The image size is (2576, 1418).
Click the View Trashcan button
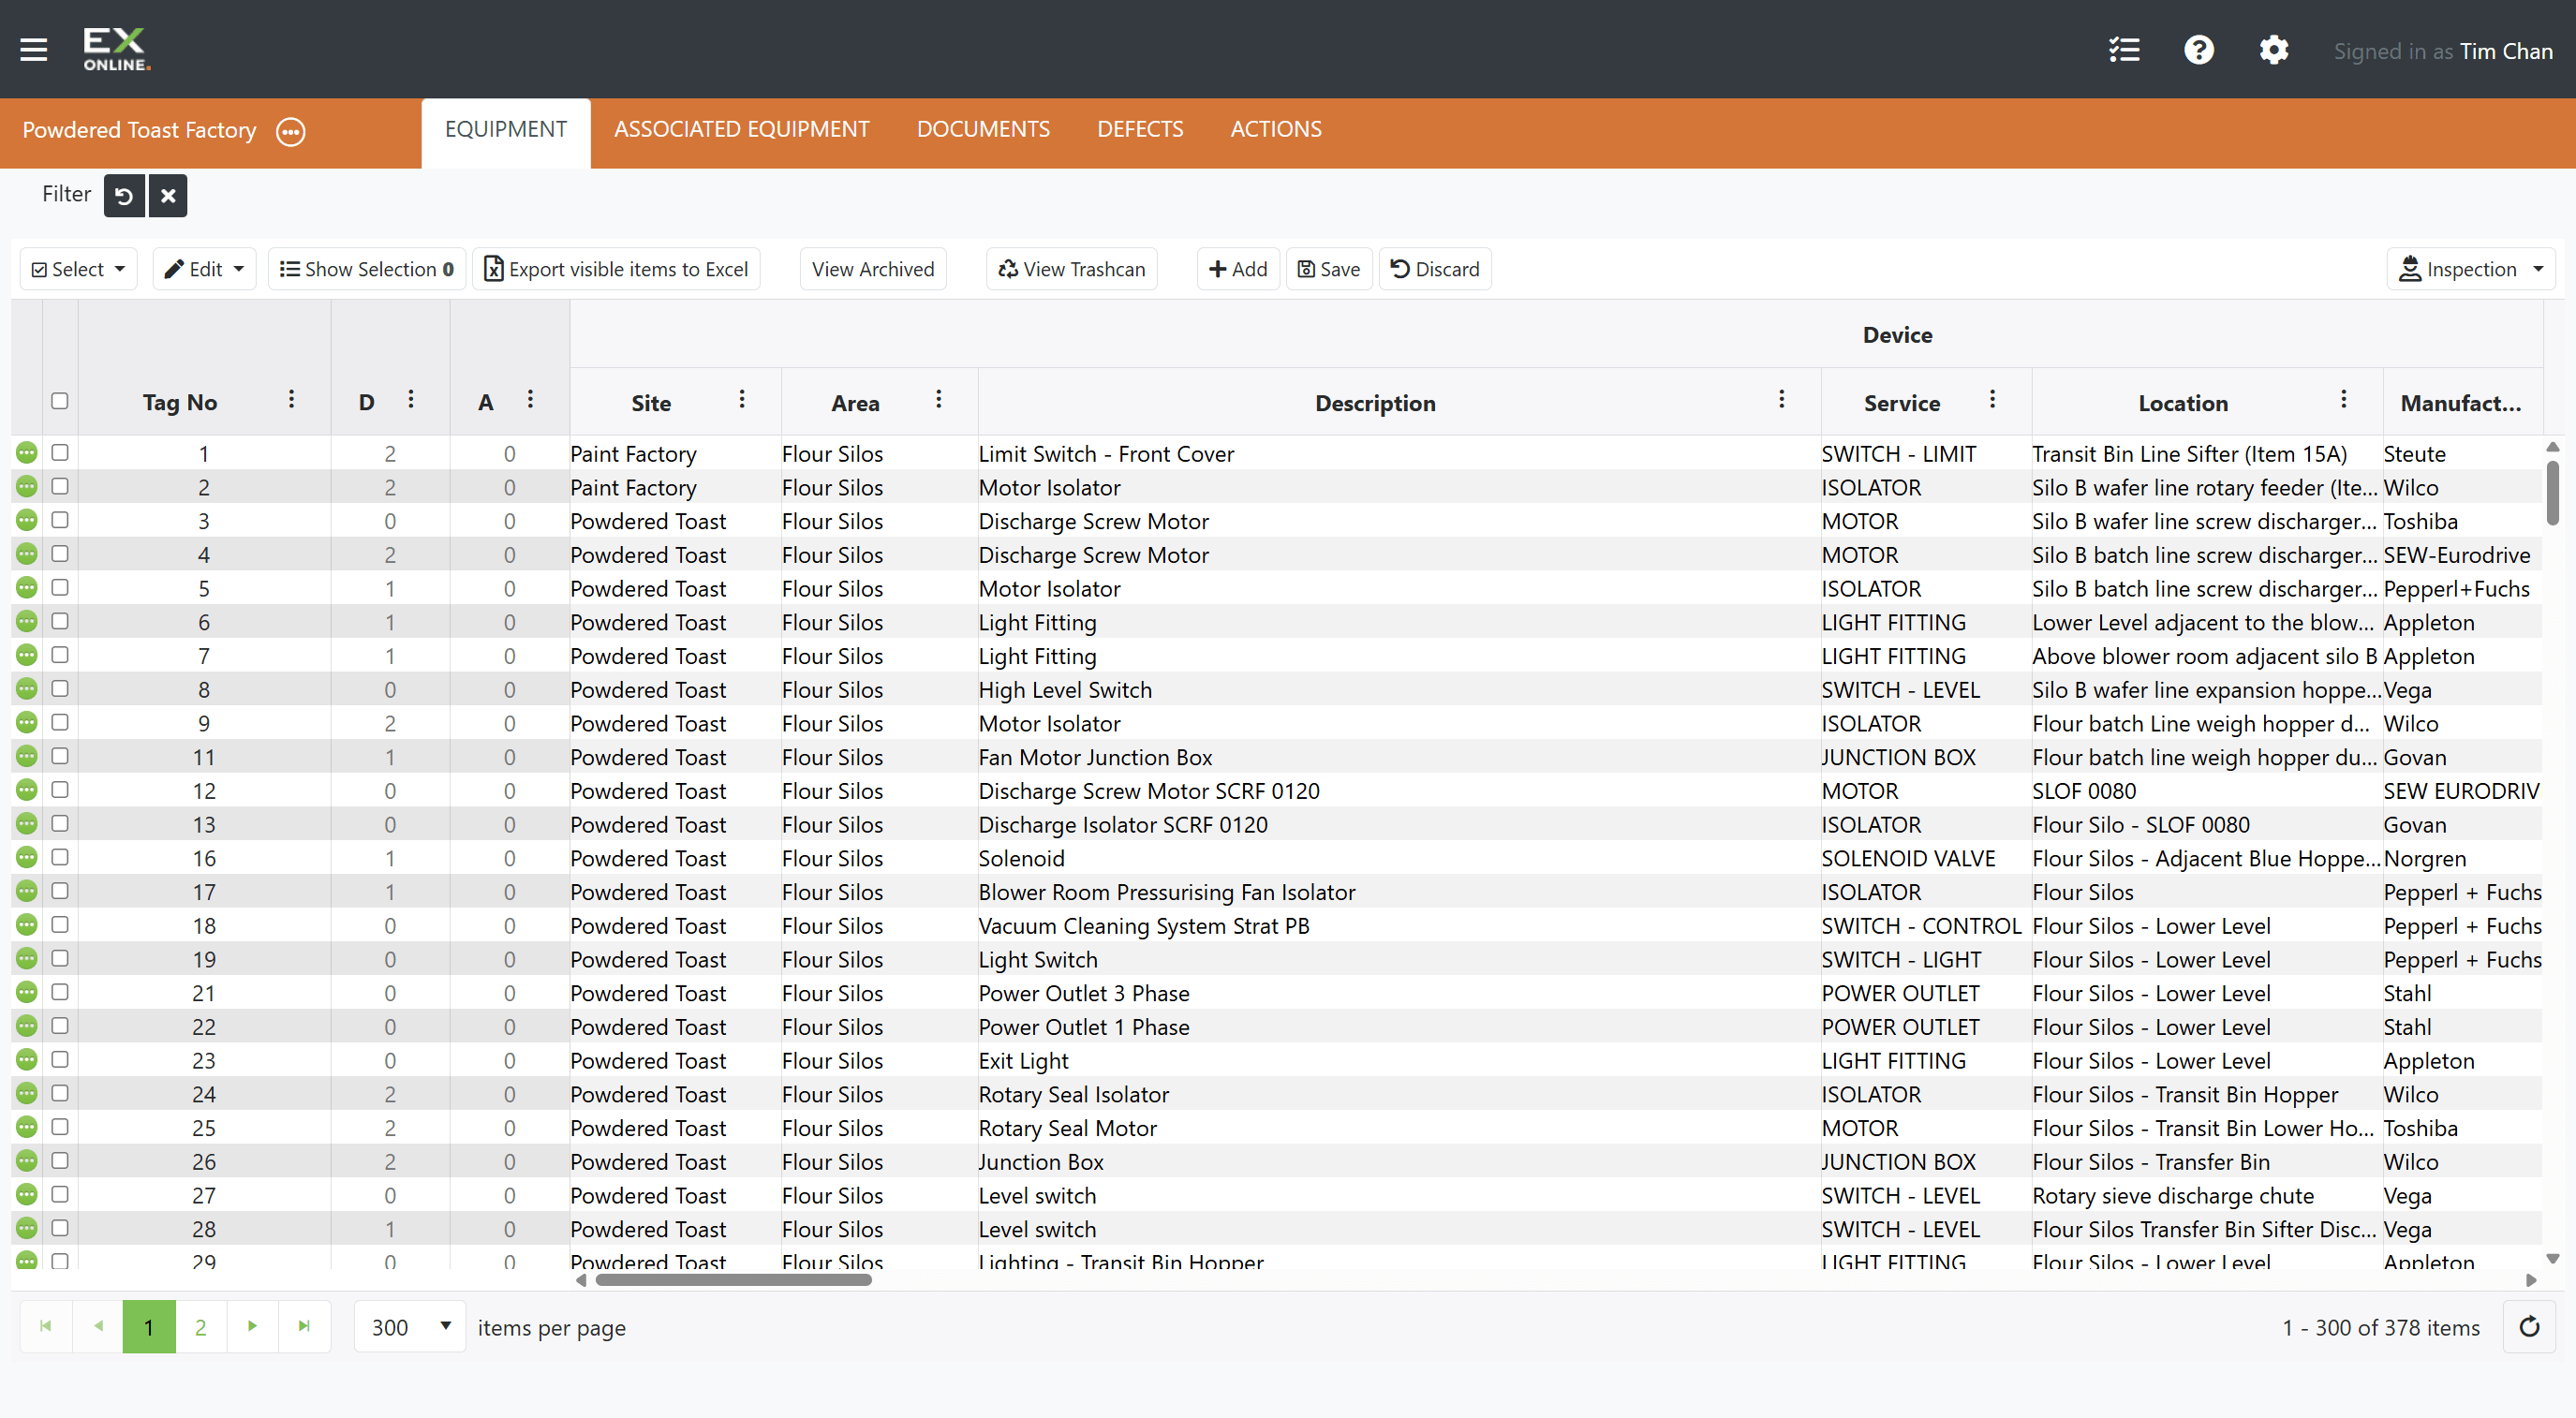(1071, 269)
